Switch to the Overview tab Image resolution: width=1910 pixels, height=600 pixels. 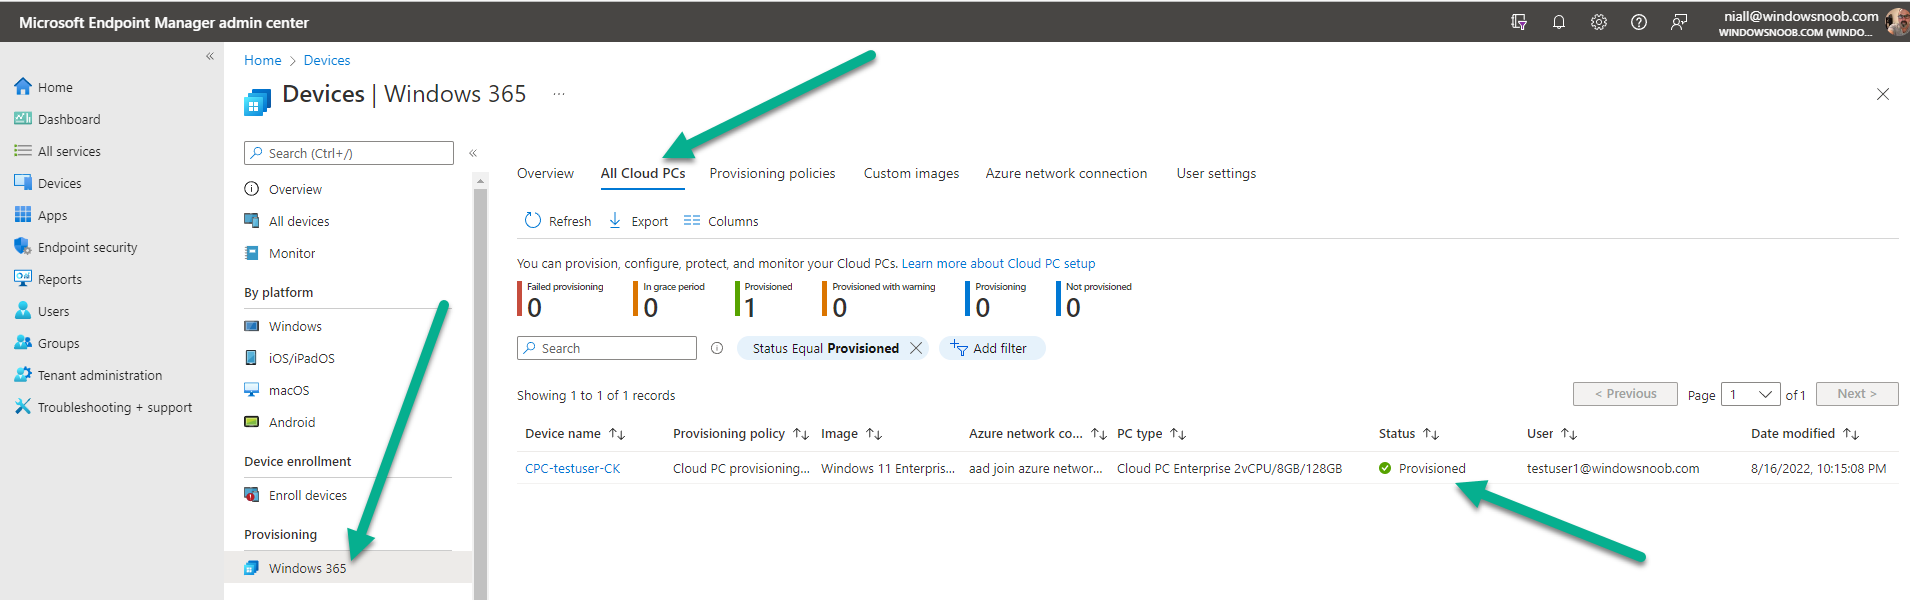(x=546, y=173)
